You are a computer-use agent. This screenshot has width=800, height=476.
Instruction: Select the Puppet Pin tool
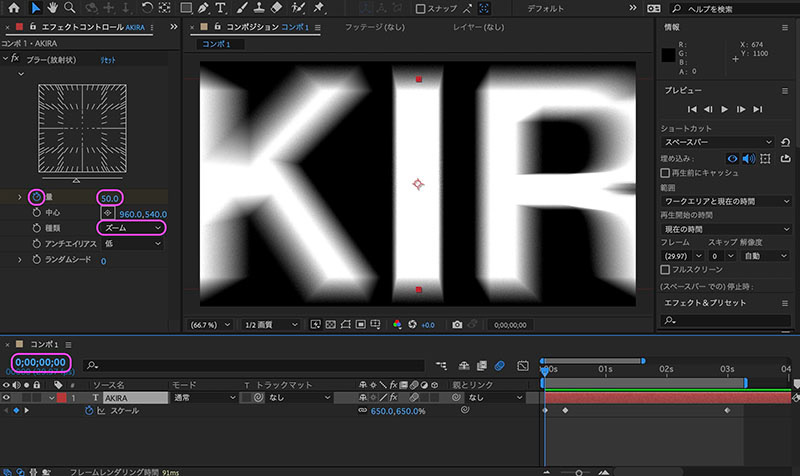coord(319,8)
